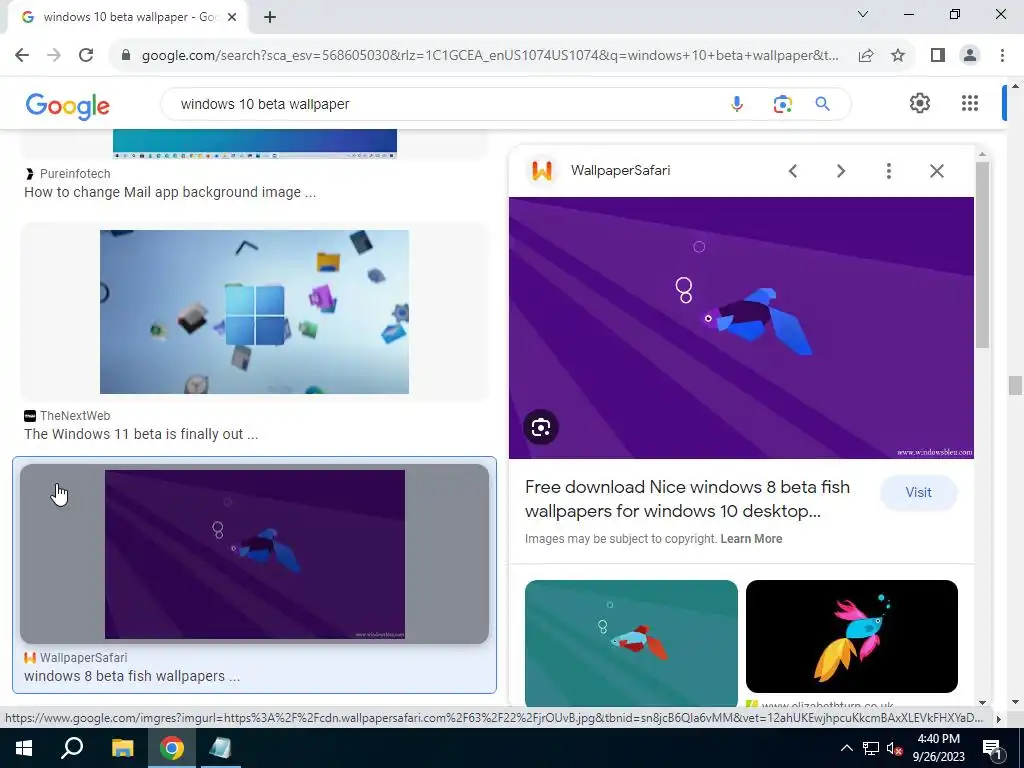The width and height of the screenshot is (1024, 768).
Task: Click the address bar URL
Action: 490,56
